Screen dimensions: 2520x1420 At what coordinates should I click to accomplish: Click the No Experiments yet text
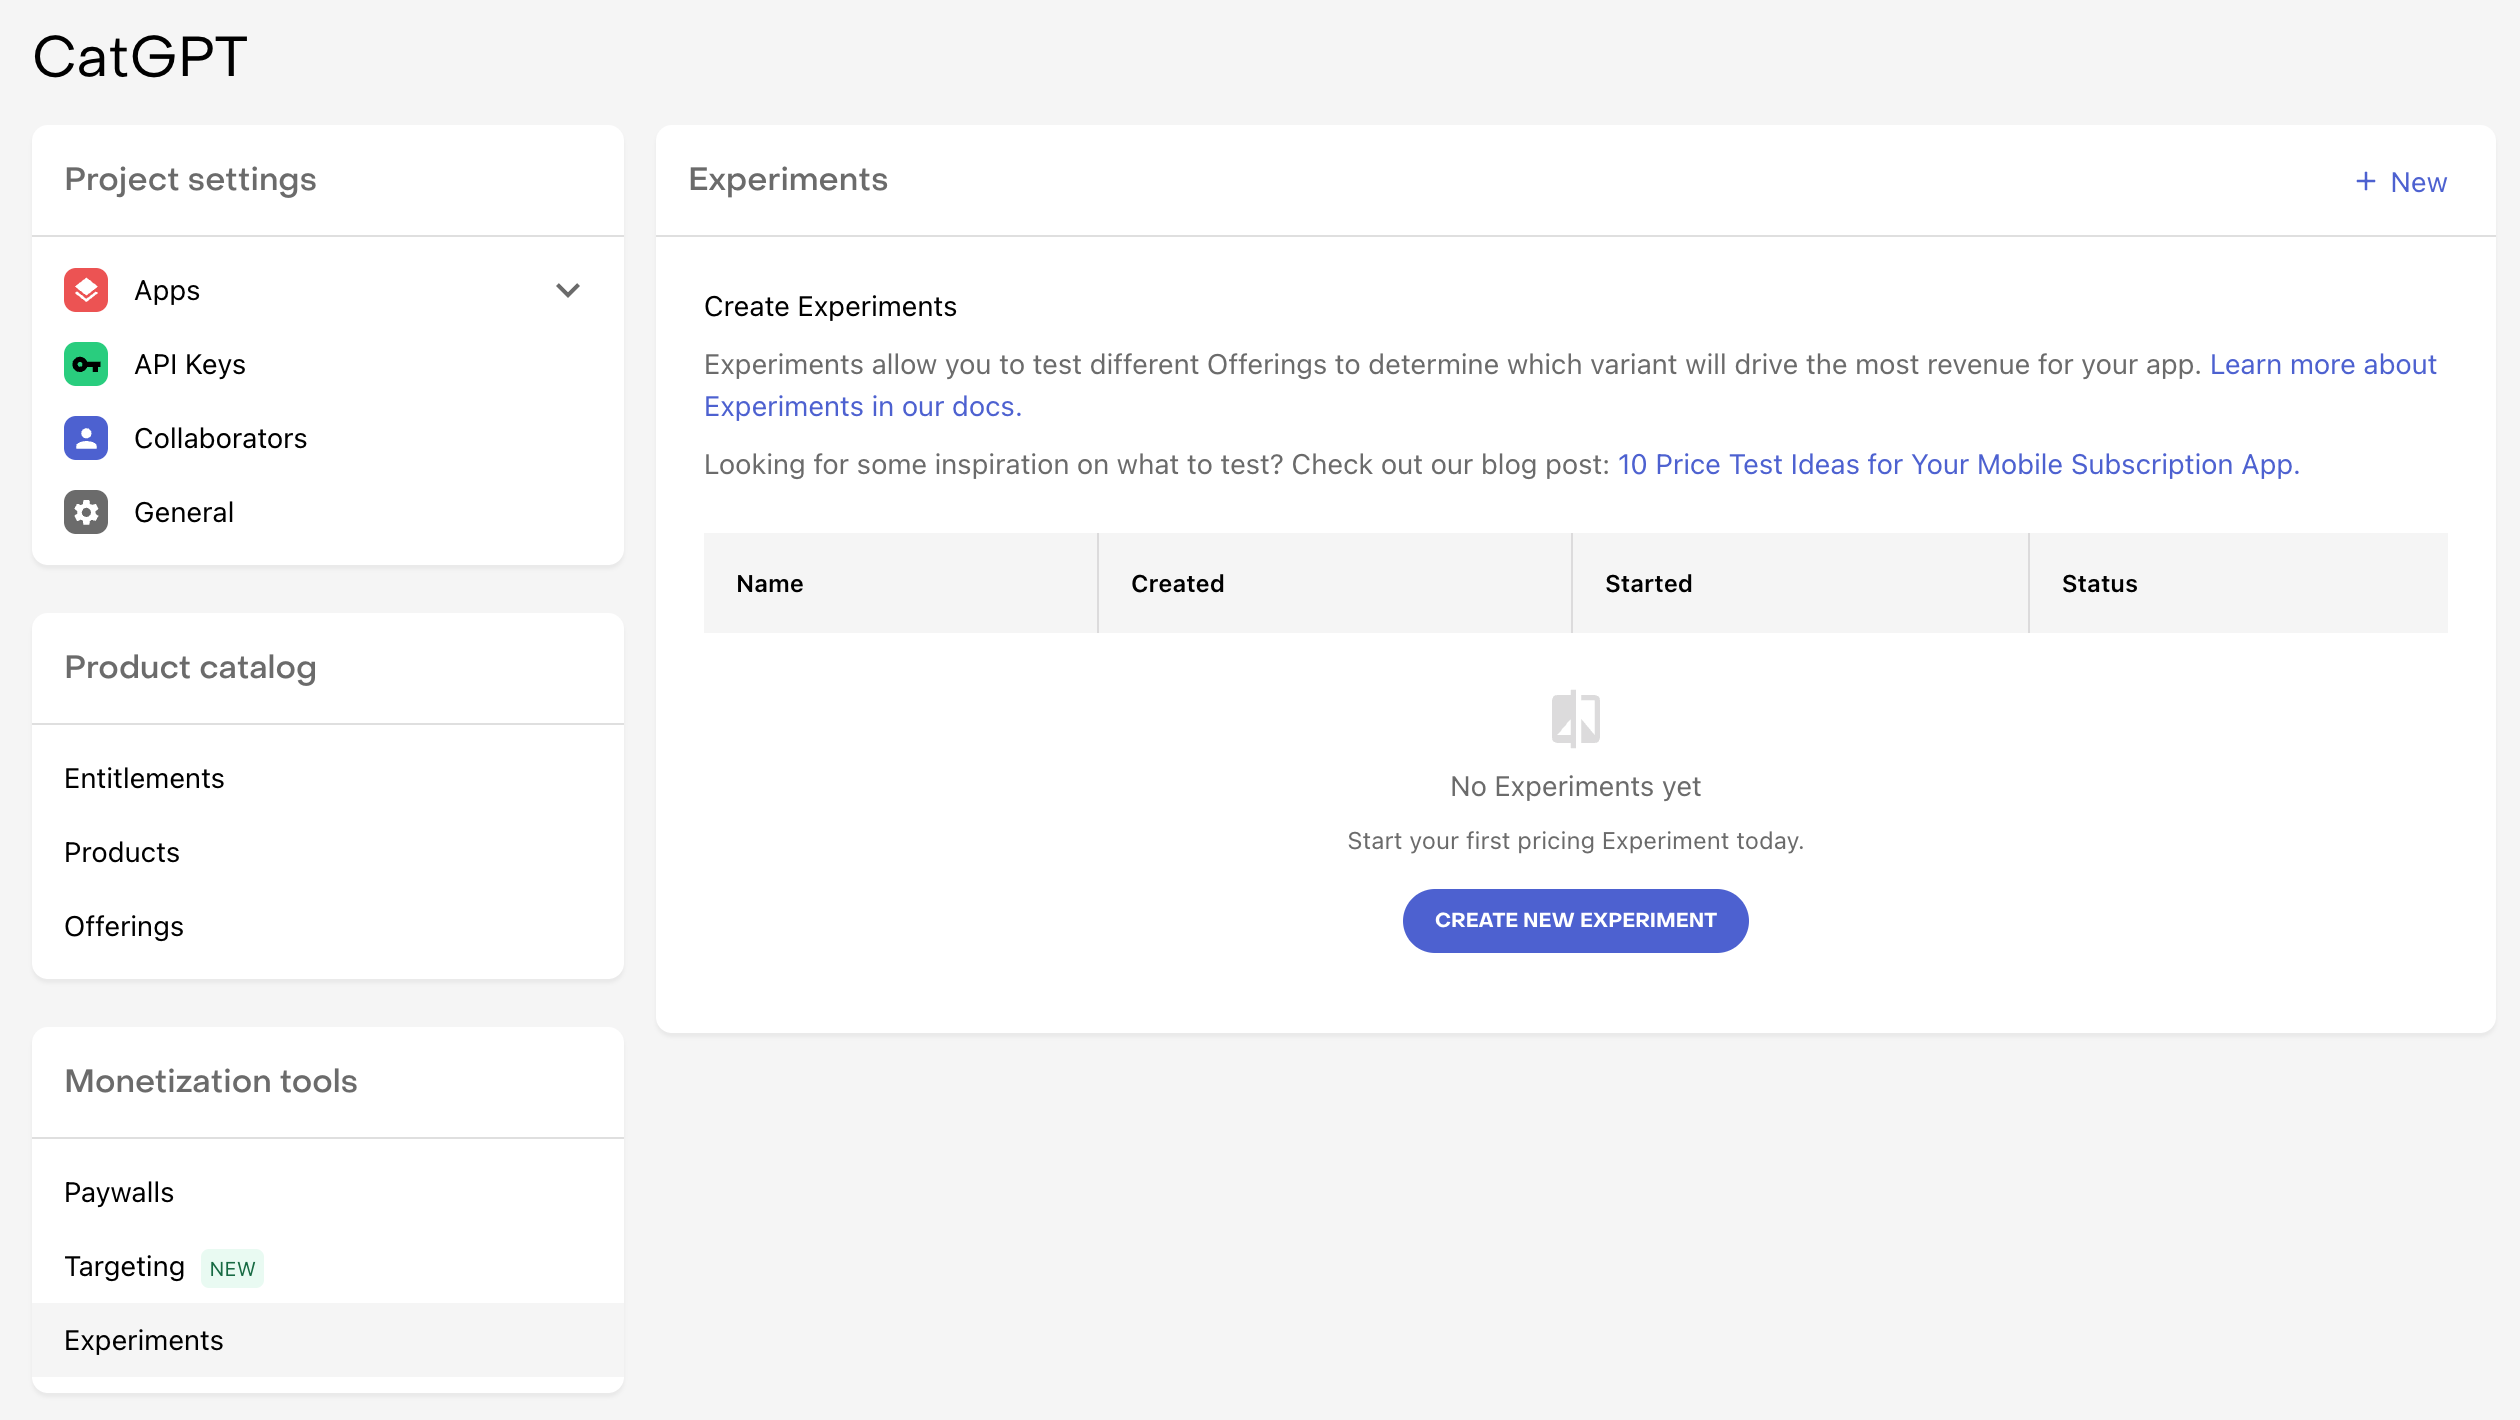[x=1575, y=786]
